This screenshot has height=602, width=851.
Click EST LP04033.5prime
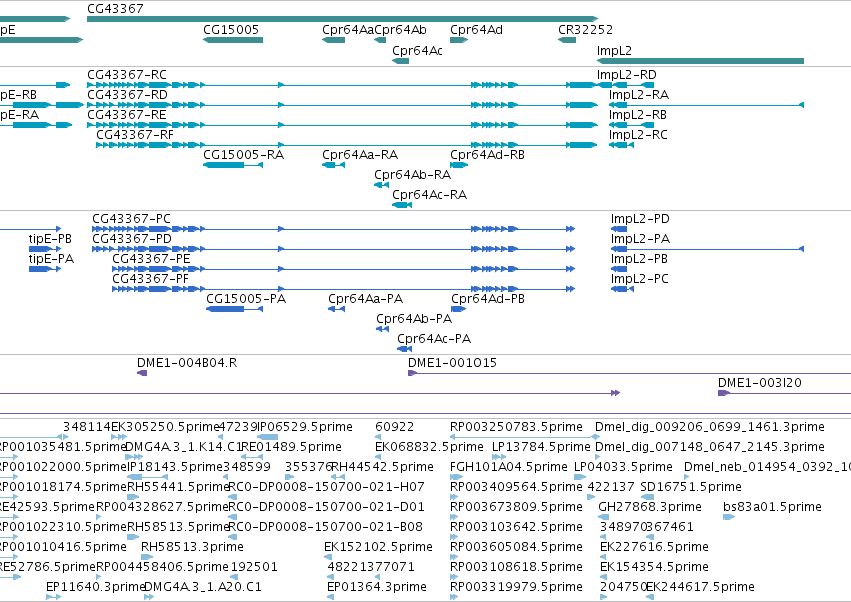point(580,477)
